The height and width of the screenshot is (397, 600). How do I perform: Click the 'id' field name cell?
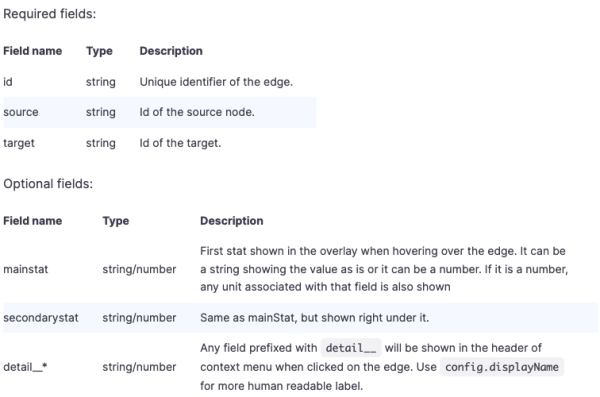point(8,82)
